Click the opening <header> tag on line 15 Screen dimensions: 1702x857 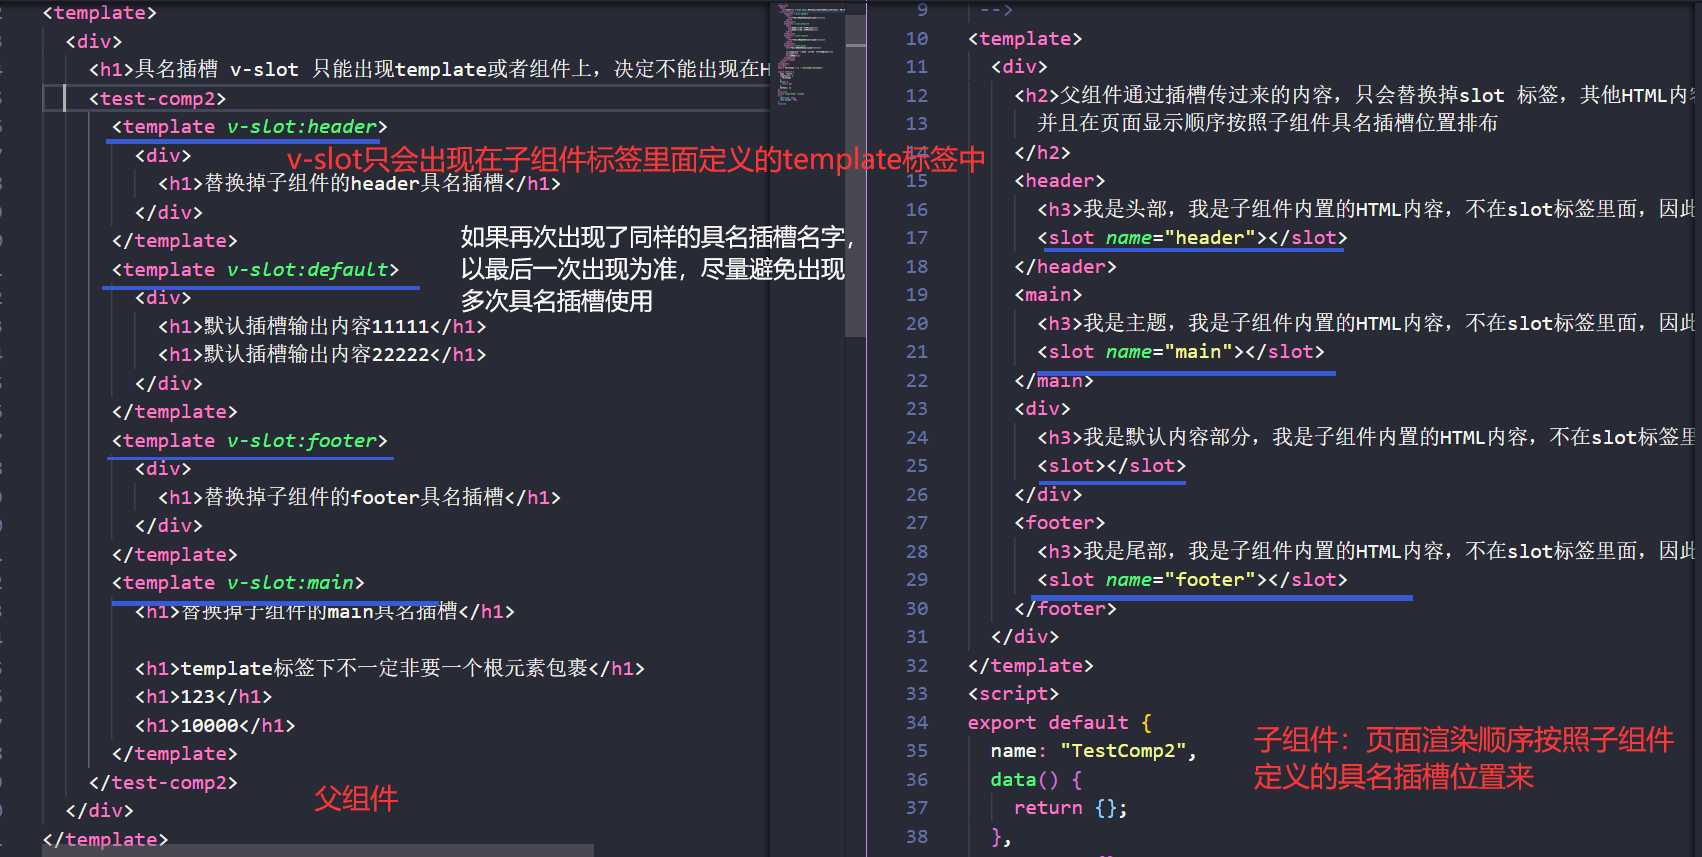coord(1059,181)
